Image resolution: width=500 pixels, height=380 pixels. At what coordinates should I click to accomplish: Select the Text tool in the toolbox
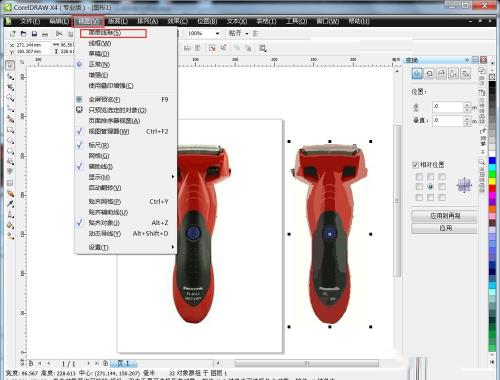[10, 172]
